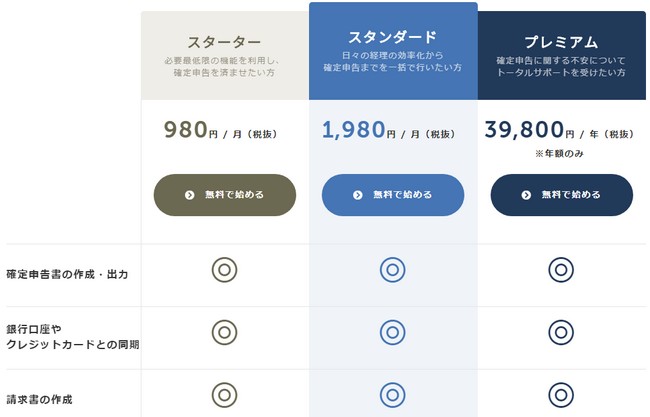
Task: Click プレミアム double-circle icon for 銀行口座 sync row
Action: [x=561, y=332]
